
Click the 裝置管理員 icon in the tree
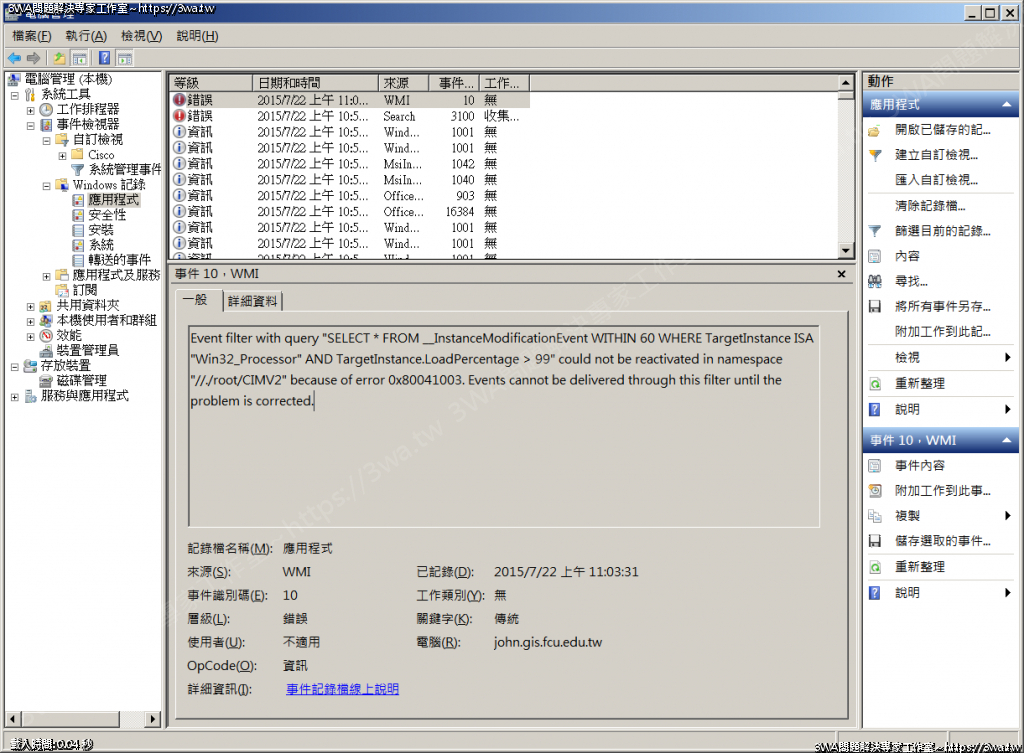click(46, 350)
